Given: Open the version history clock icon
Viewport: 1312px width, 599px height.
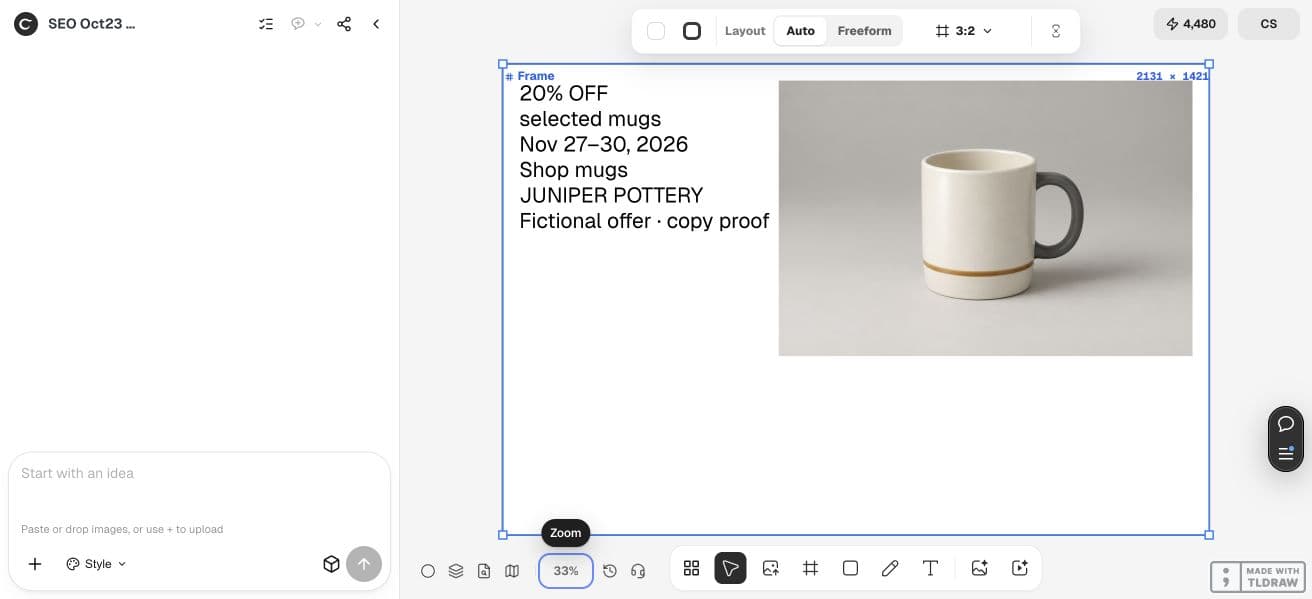Looking at the screenshot, I should pyautogui.click(x=610, y=571).
